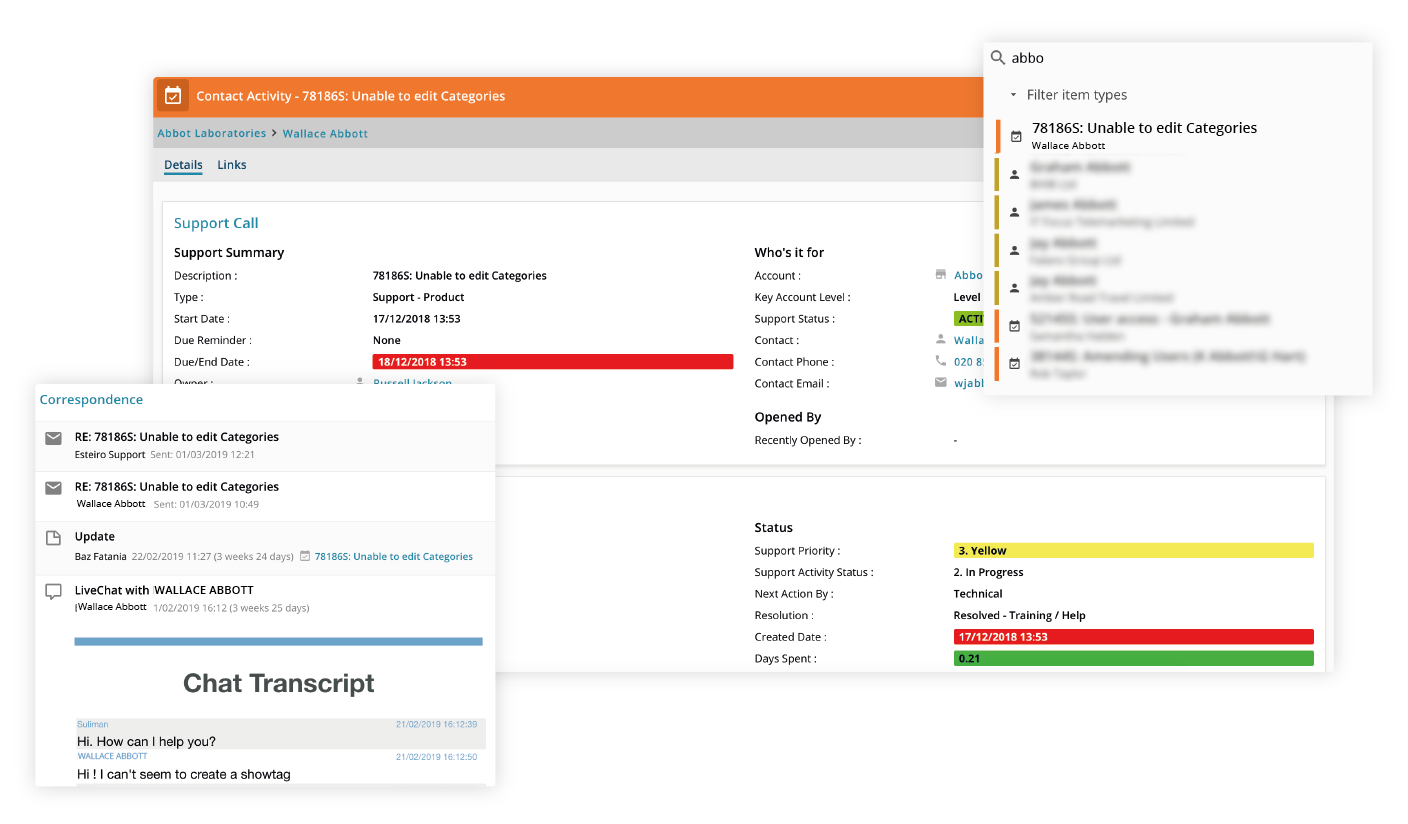Image resolution: width=1408 pixels, height=824 pixels.
Task: Click the Description value '78186S: Unable to edit Categories'
Action: point(459,275)
